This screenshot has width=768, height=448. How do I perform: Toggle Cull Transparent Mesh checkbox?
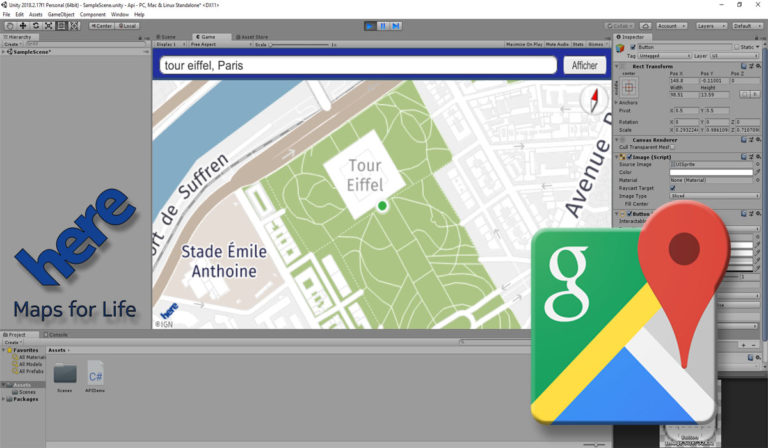tap(672, 147)
